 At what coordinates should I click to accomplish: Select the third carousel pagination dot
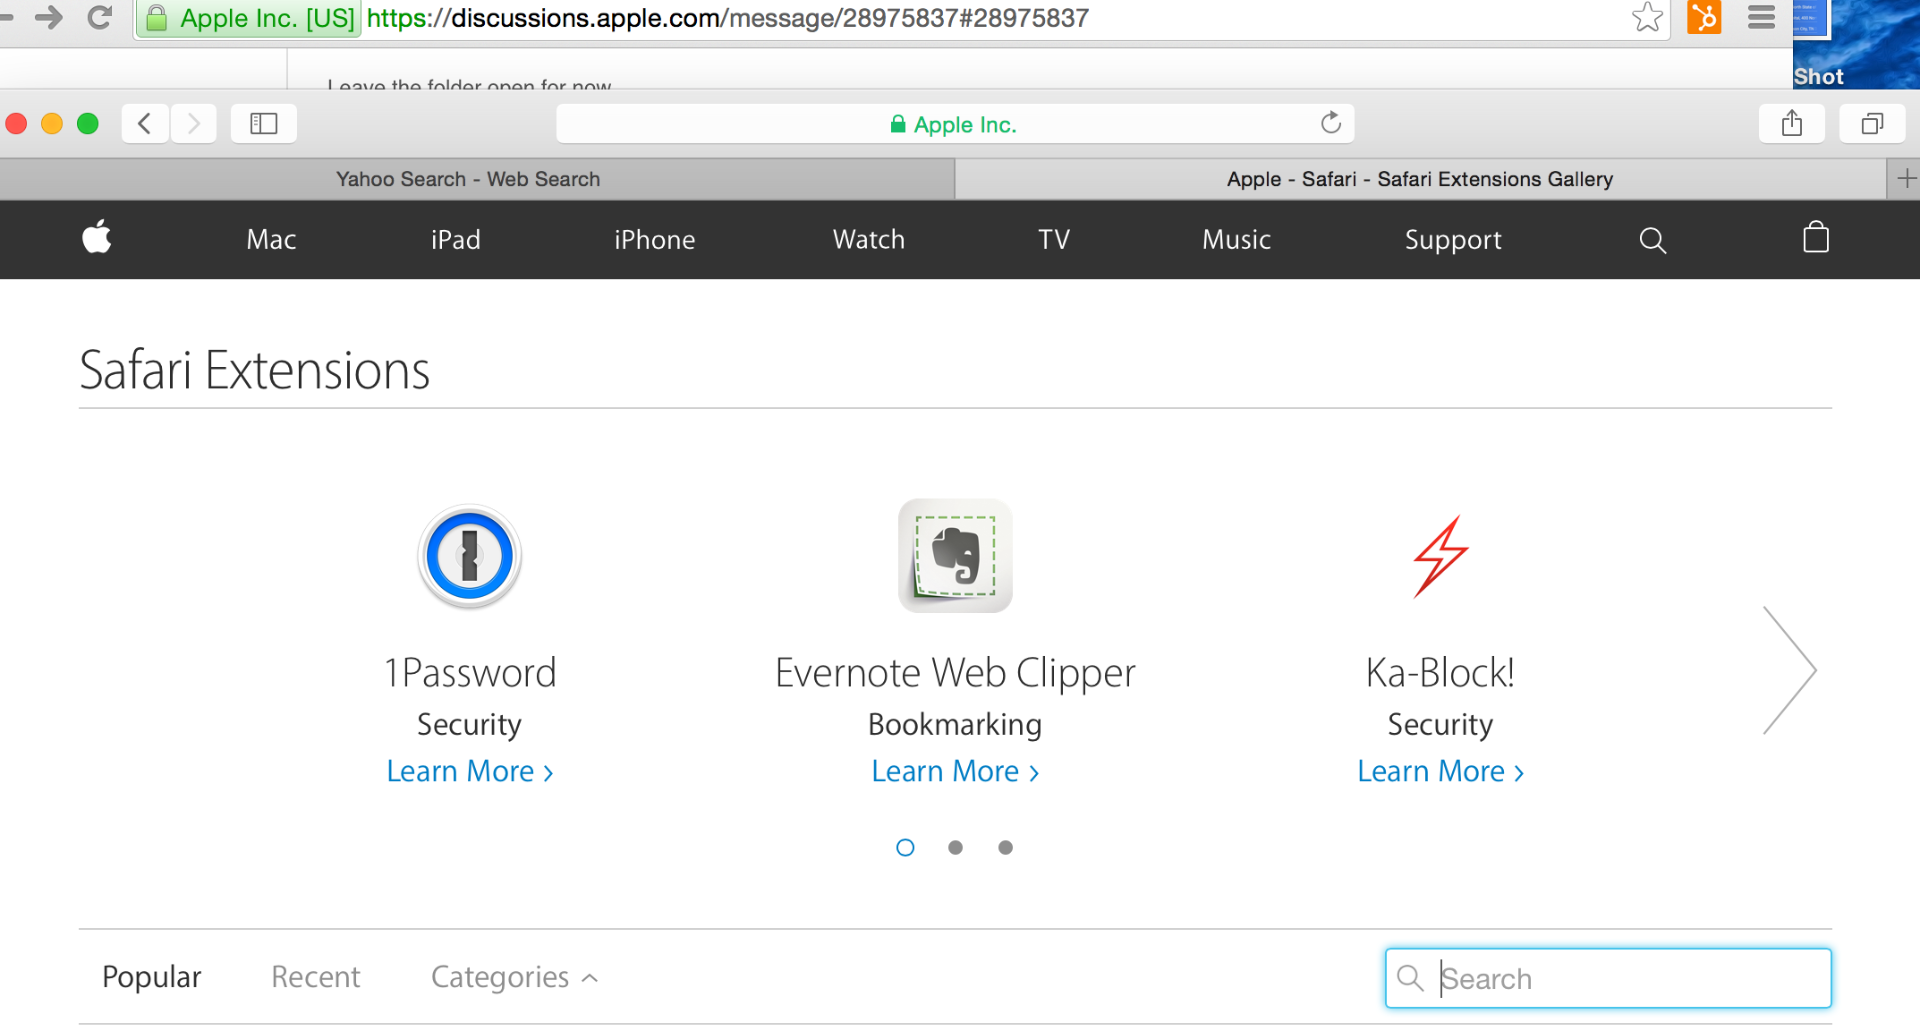1005,847
